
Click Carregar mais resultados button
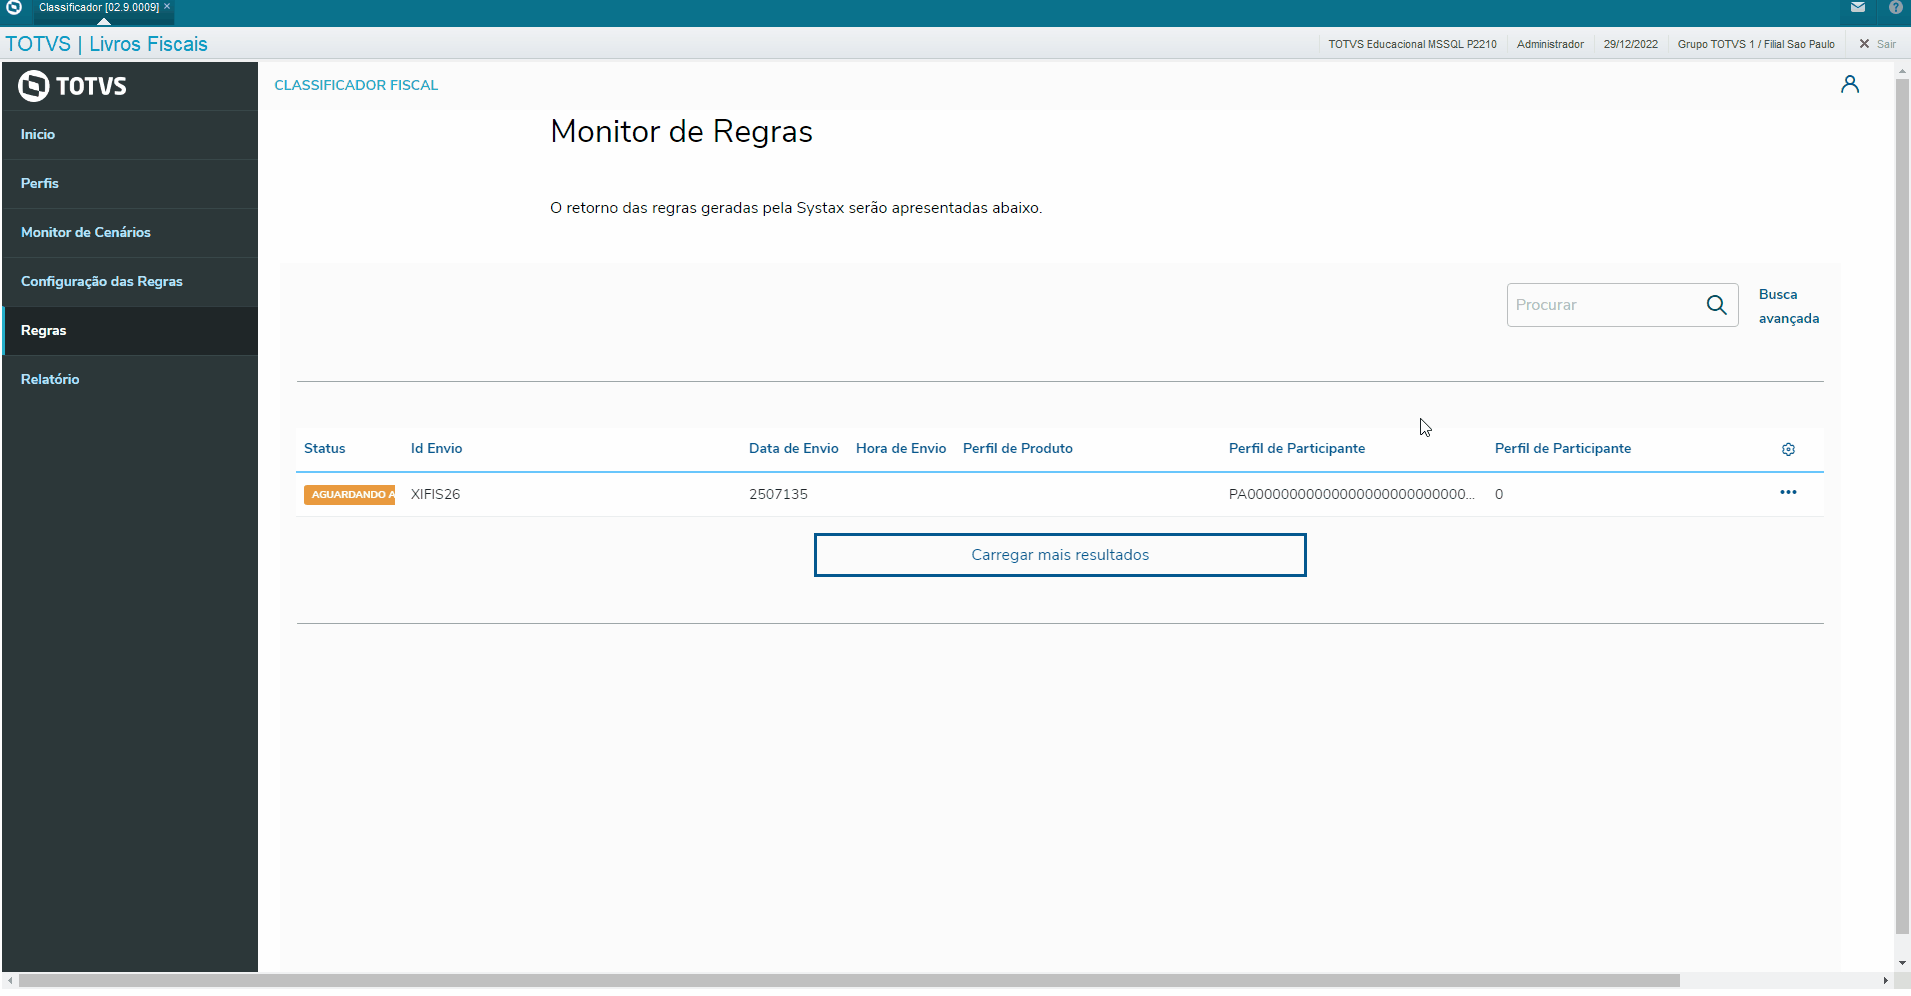(x=1060, y=555)
